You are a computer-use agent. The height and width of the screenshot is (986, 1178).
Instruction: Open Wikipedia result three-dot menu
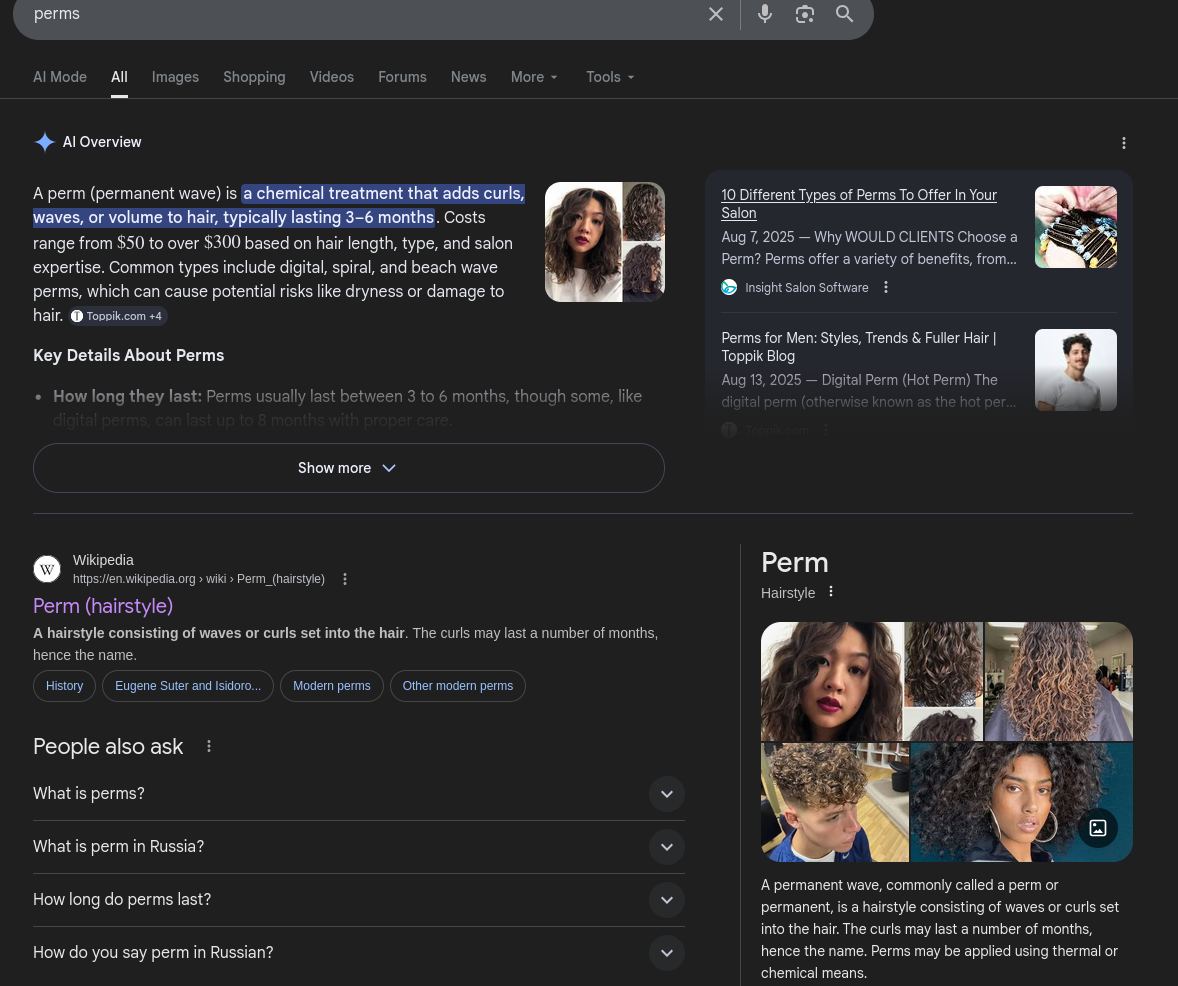tap(345, 579)
